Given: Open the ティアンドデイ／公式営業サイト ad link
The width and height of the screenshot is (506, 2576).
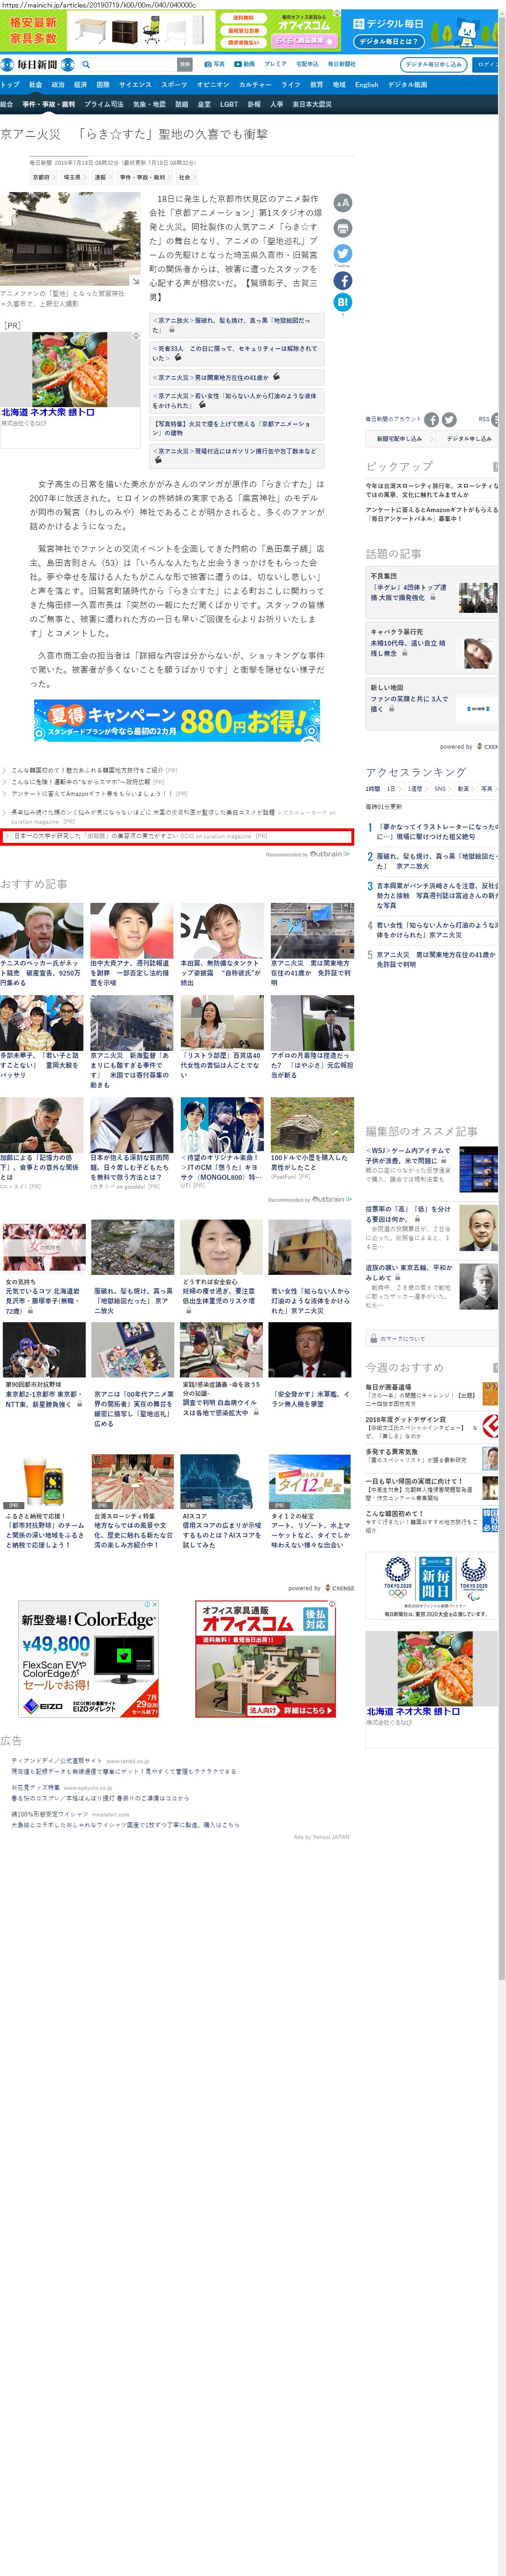Looking at the screenshot, I should click(56, 1761).
